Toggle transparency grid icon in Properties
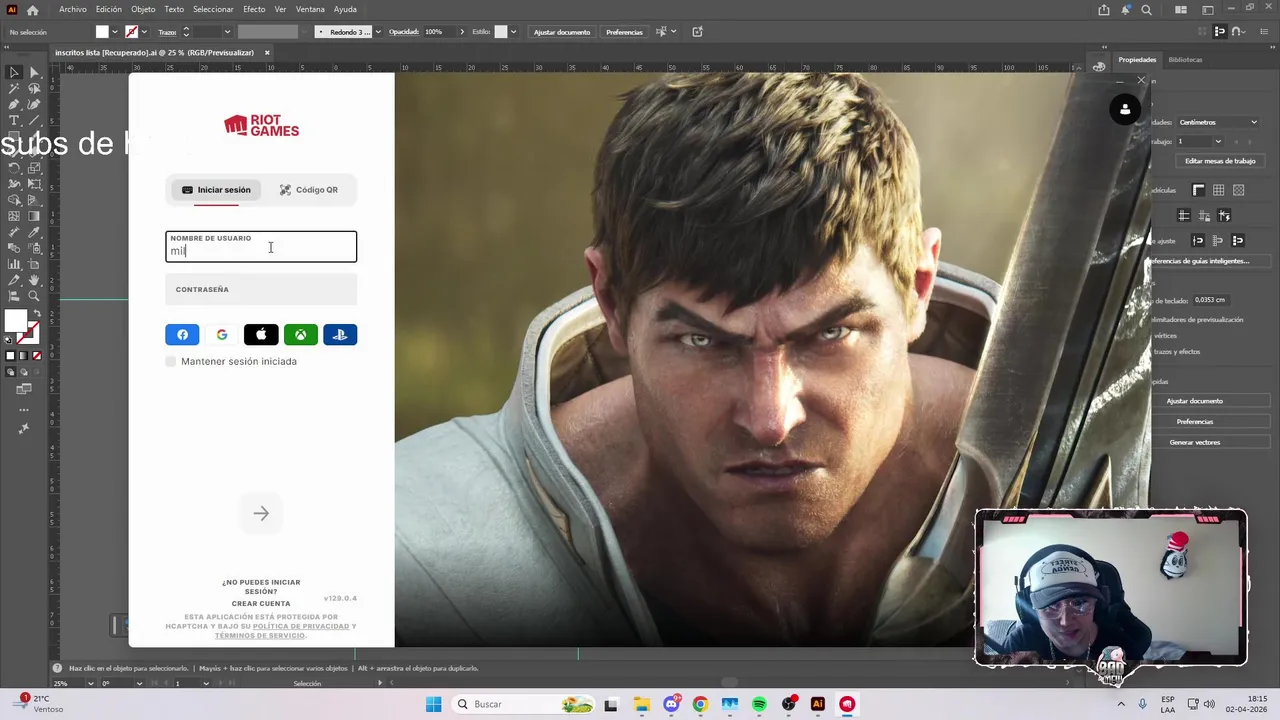 [1238, 190]
